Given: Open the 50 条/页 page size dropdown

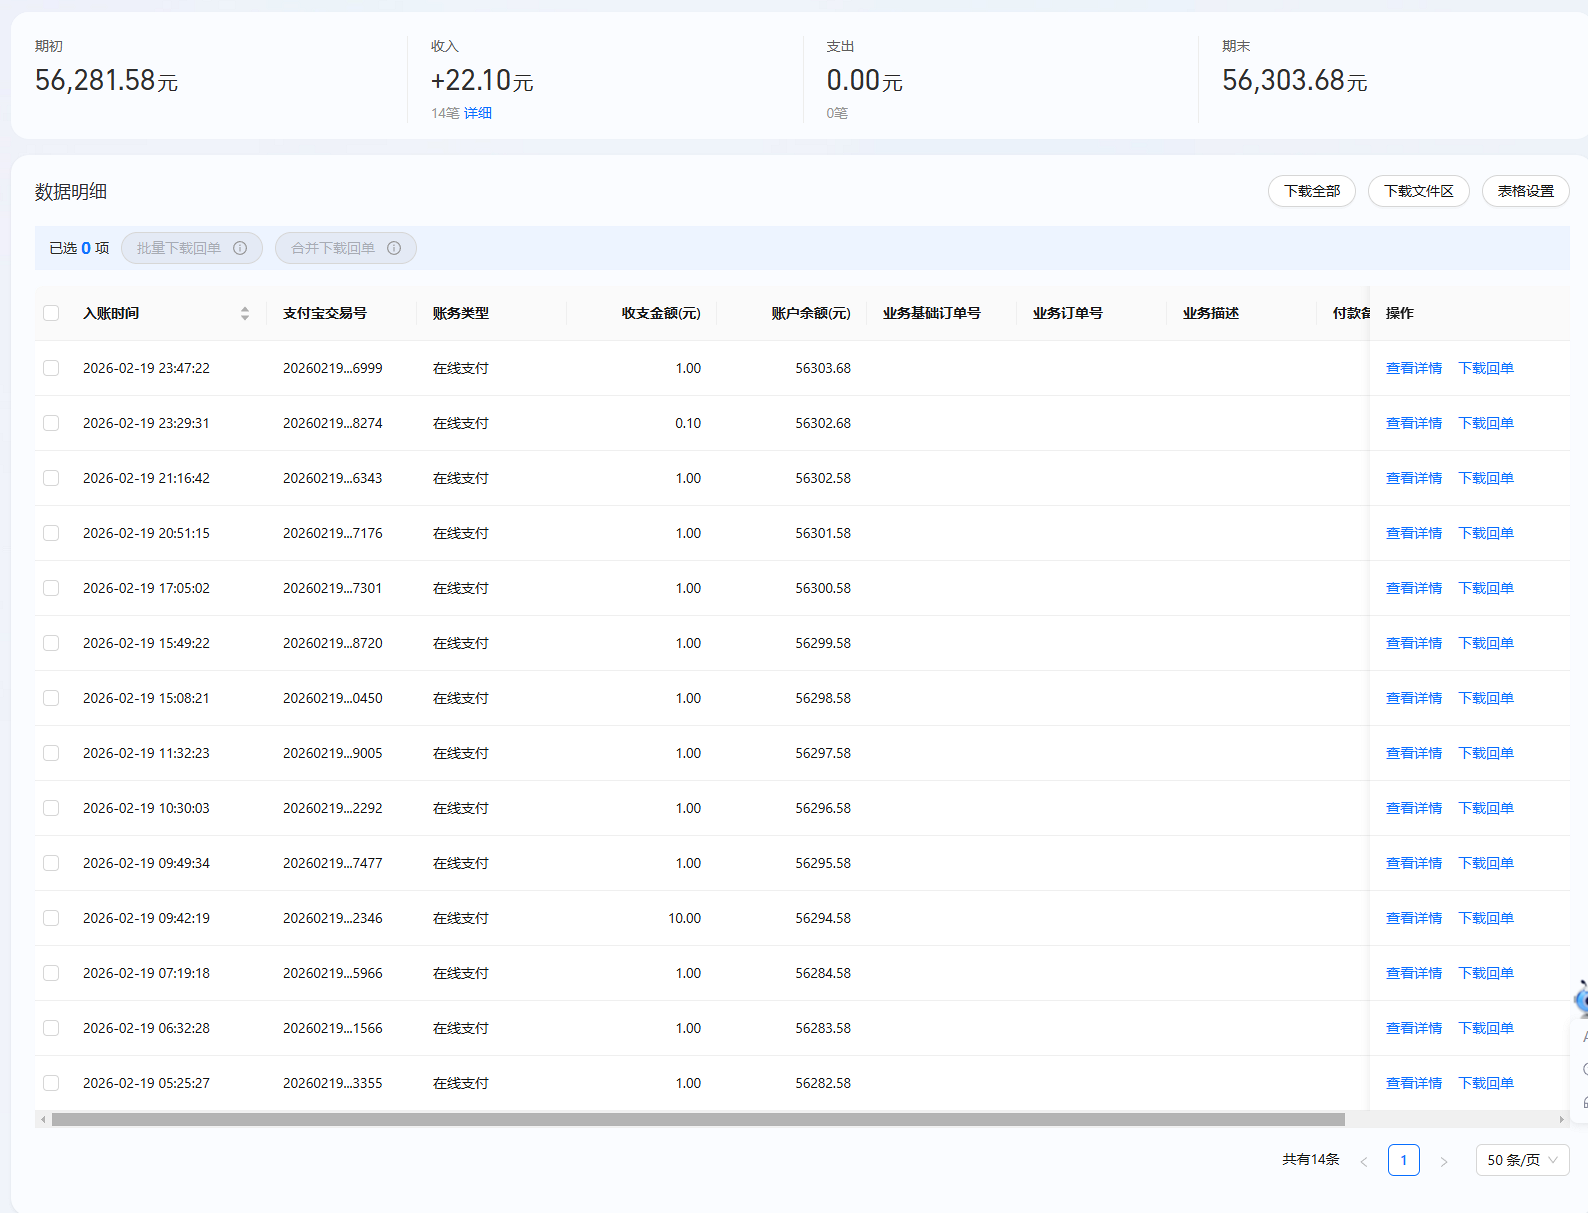Looking at the screenshot, I should click(1522, 1160).
